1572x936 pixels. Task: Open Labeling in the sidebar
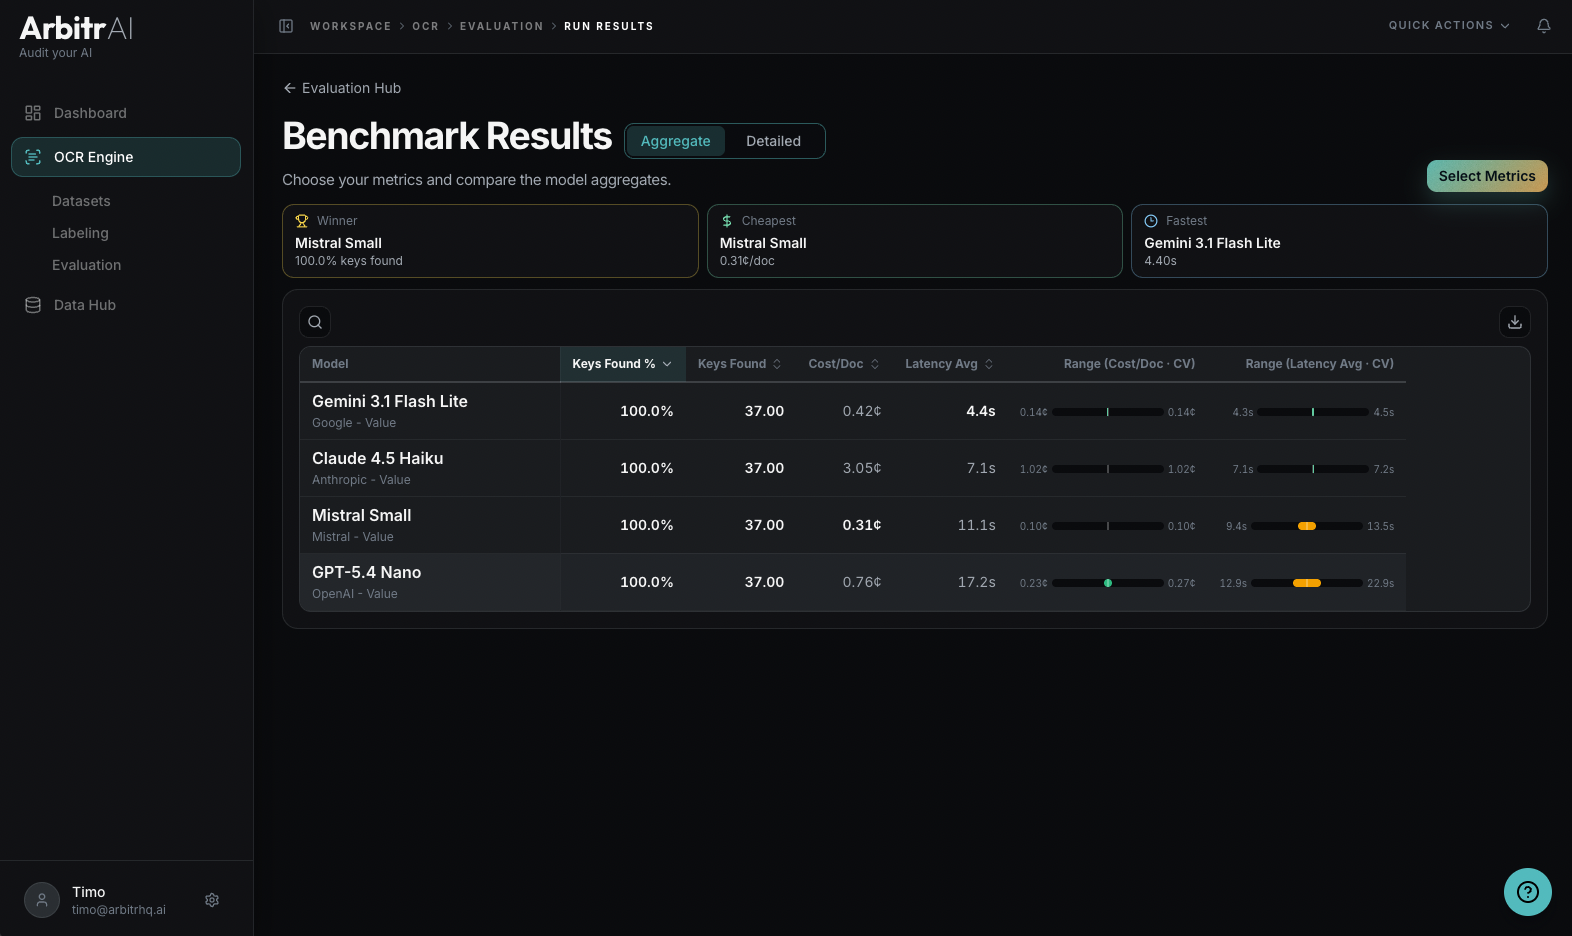coord(80,233)
